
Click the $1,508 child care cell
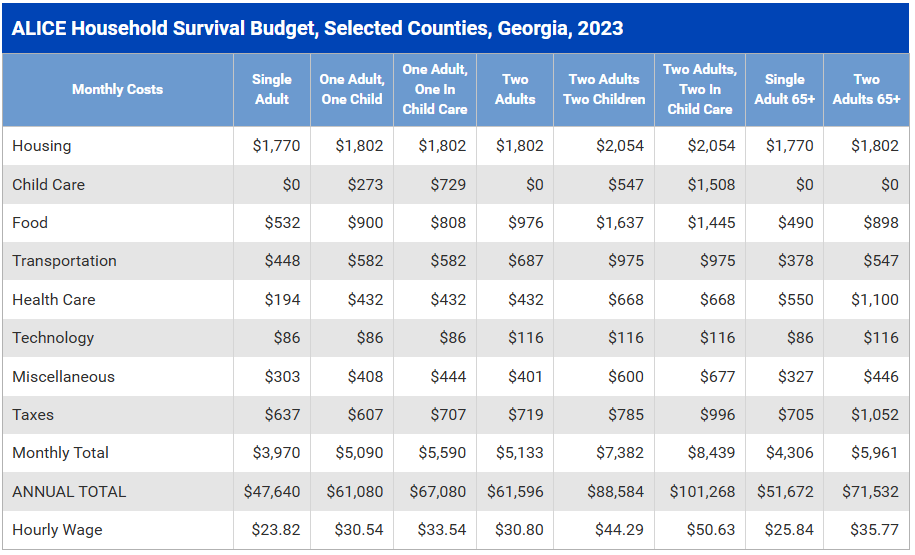711,185
